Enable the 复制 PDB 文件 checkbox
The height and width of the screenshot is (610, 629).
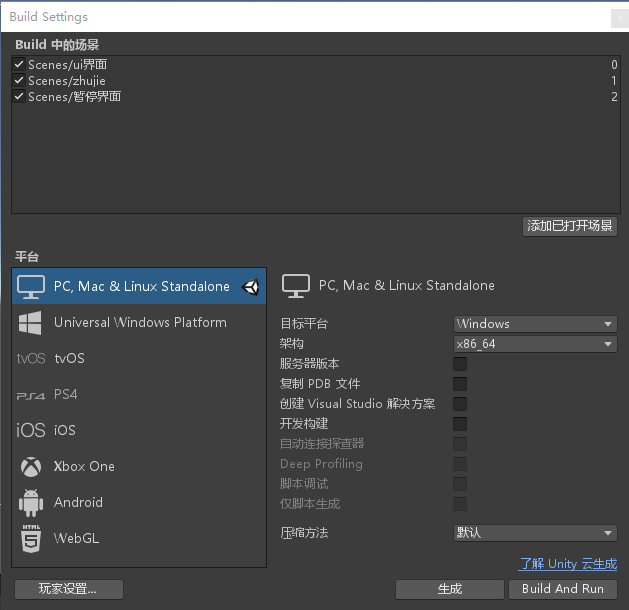click(460, 384)
